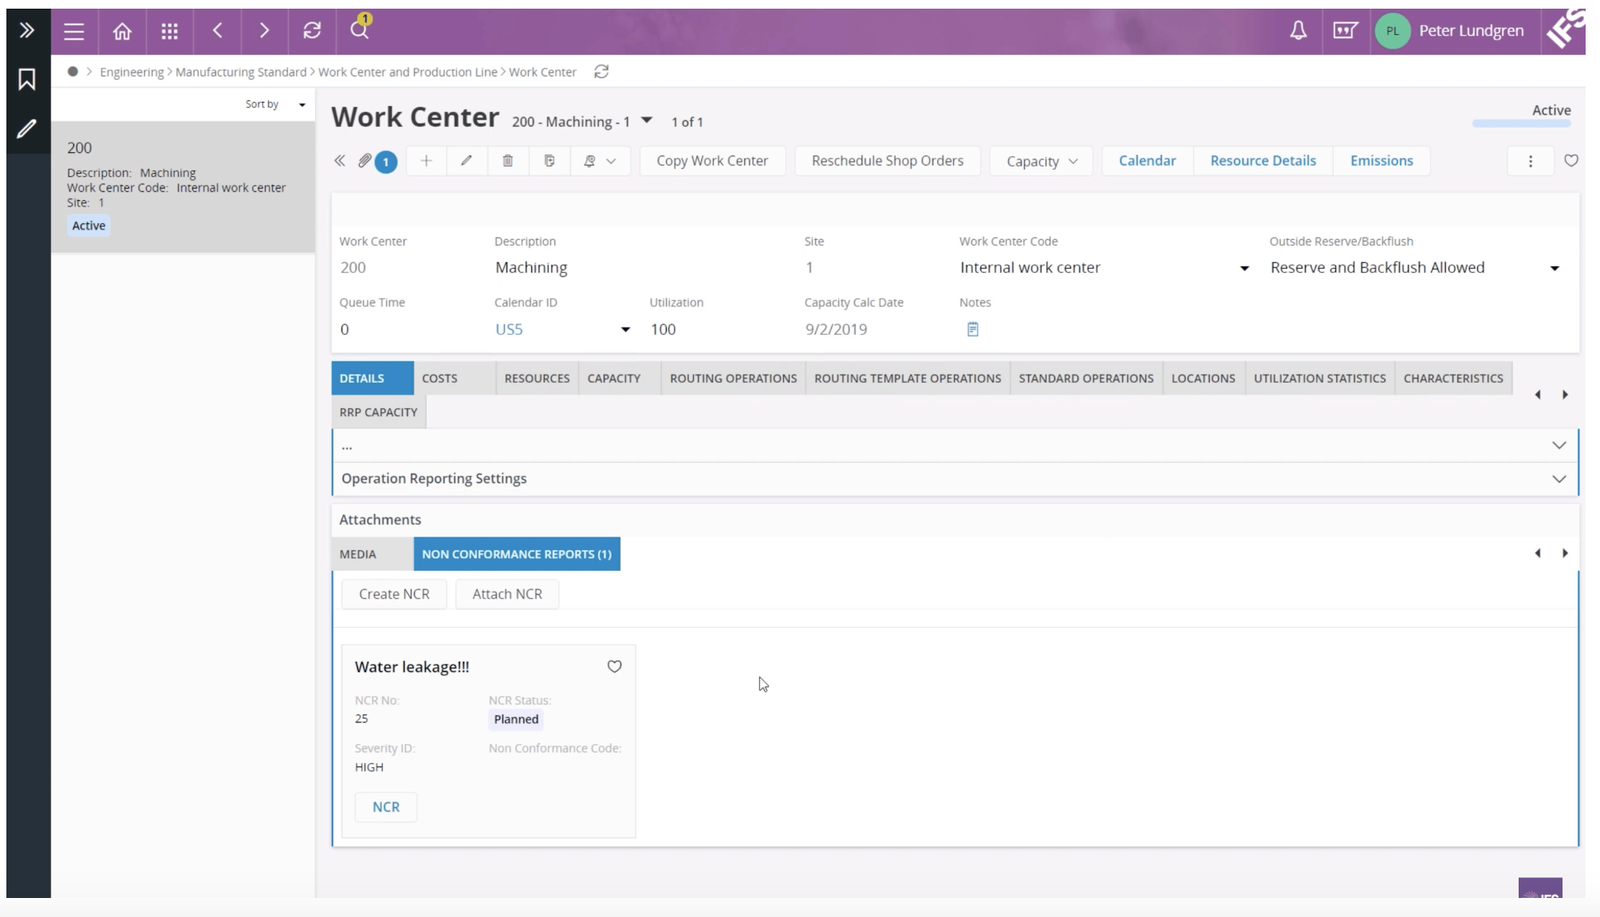1600x917 pixels.
Task: Click the duplicate record icon in toolbar
Action: [x=549, y=161]
